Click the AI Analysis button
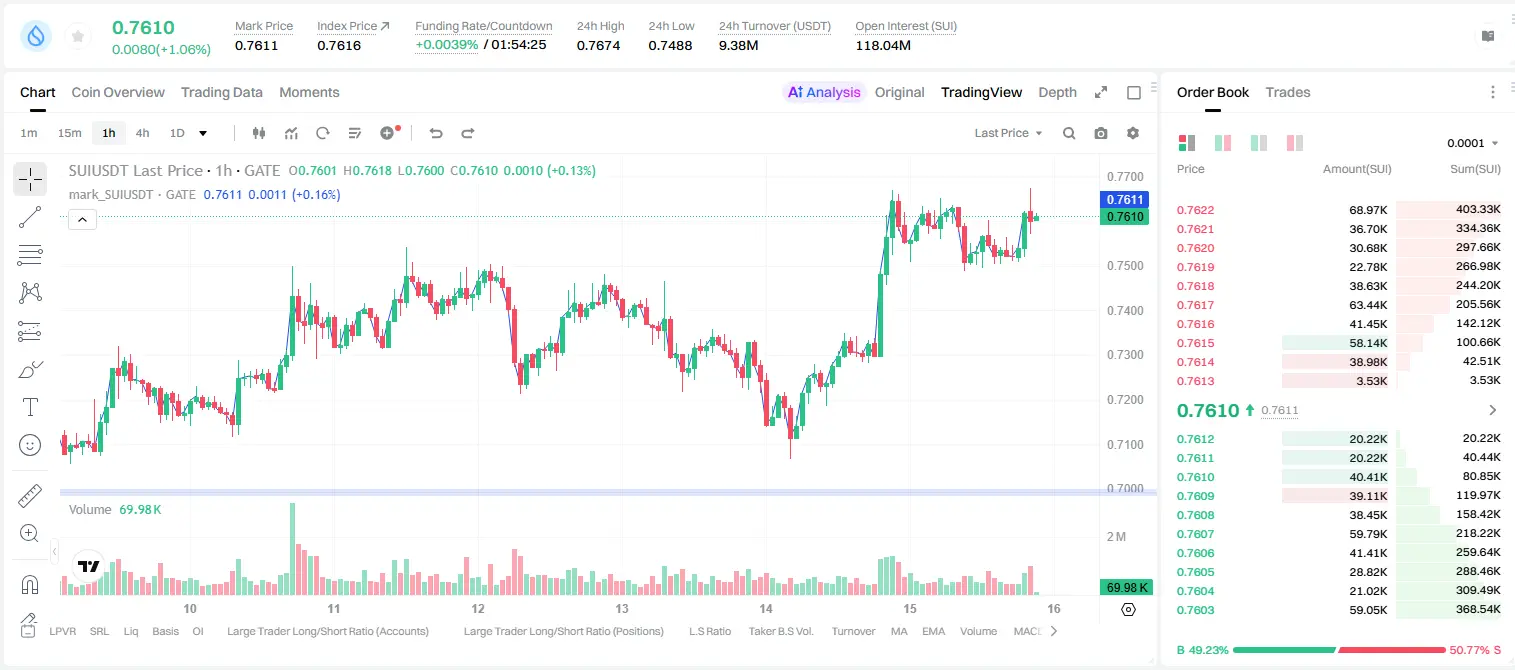Viewport: 1515px width, 670px height. tap(824, 92)
